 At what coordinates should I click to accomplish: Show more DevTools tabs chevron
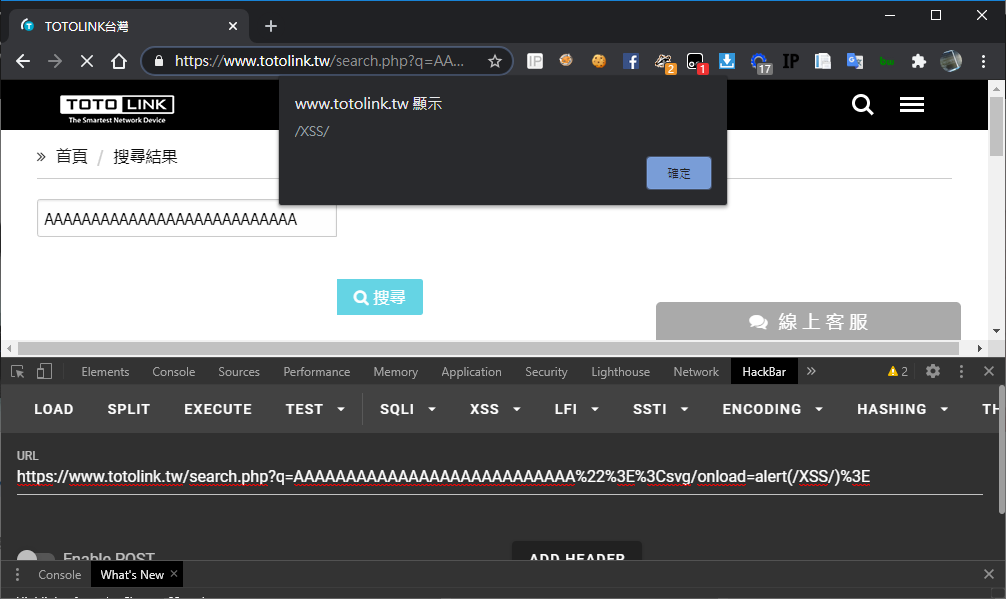click(x=811, y=371)
